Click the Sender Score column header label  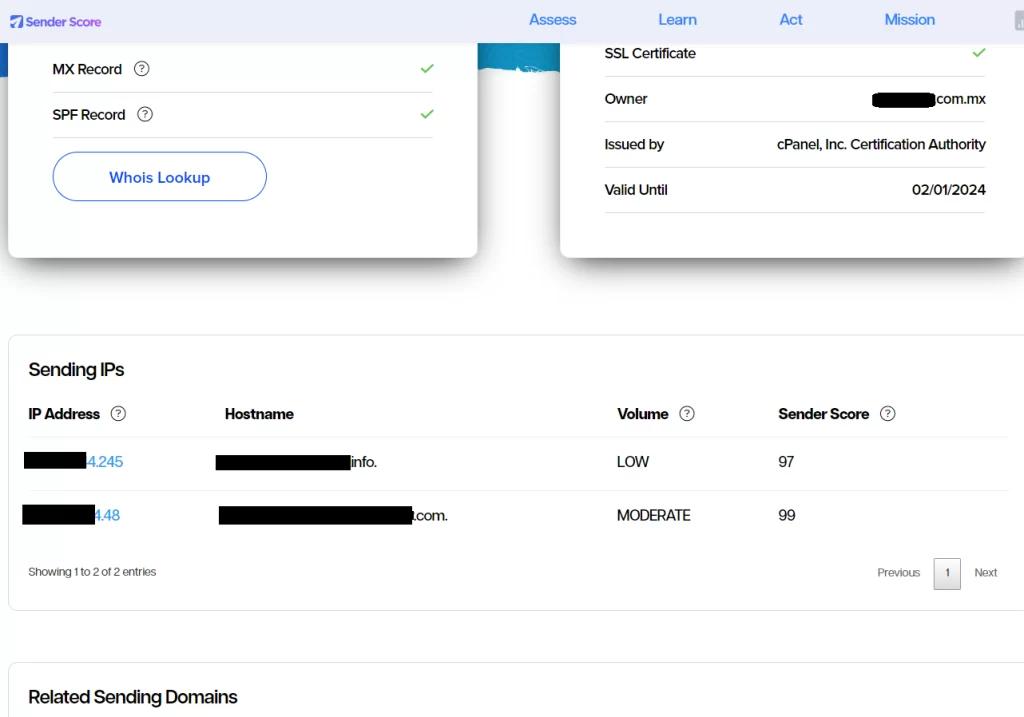[824, 414]
